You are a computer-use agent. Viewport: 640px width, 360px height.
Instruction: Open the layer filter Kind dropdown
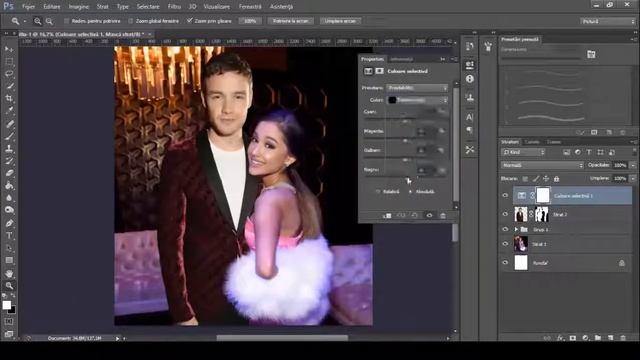click(523, 152)
